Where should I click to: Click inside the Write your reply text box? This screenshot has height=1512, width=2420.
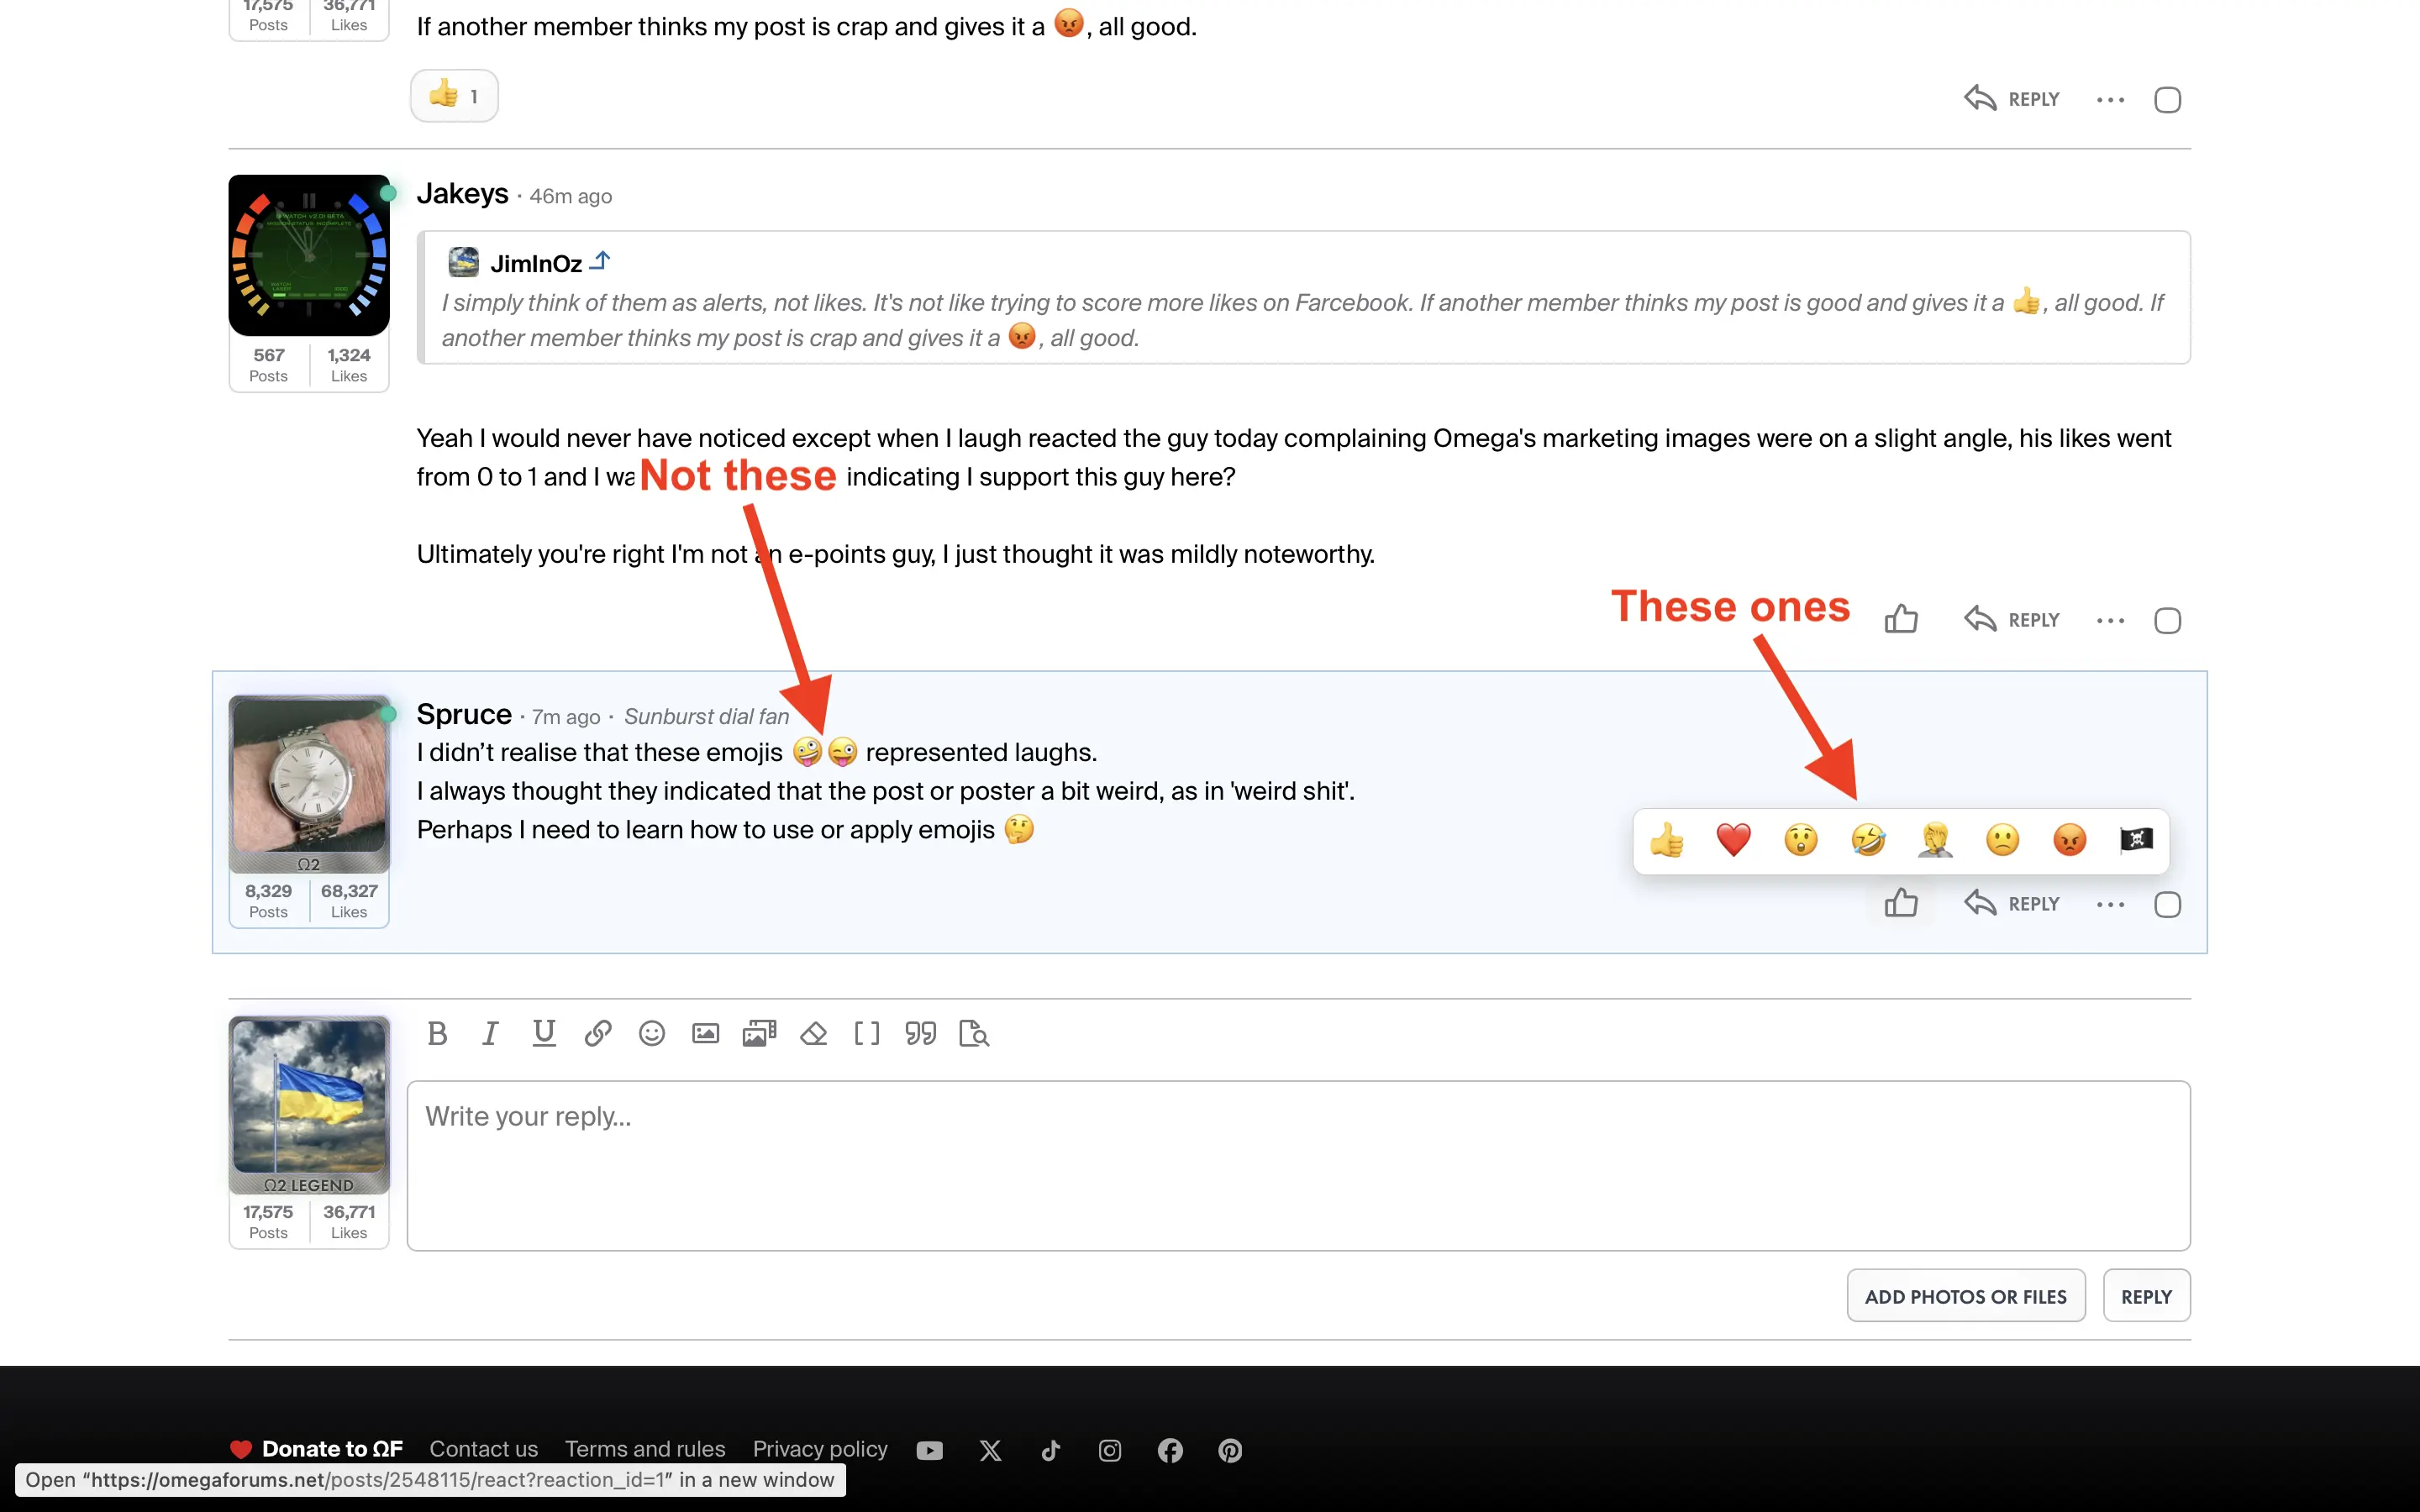(1298, 1165)
